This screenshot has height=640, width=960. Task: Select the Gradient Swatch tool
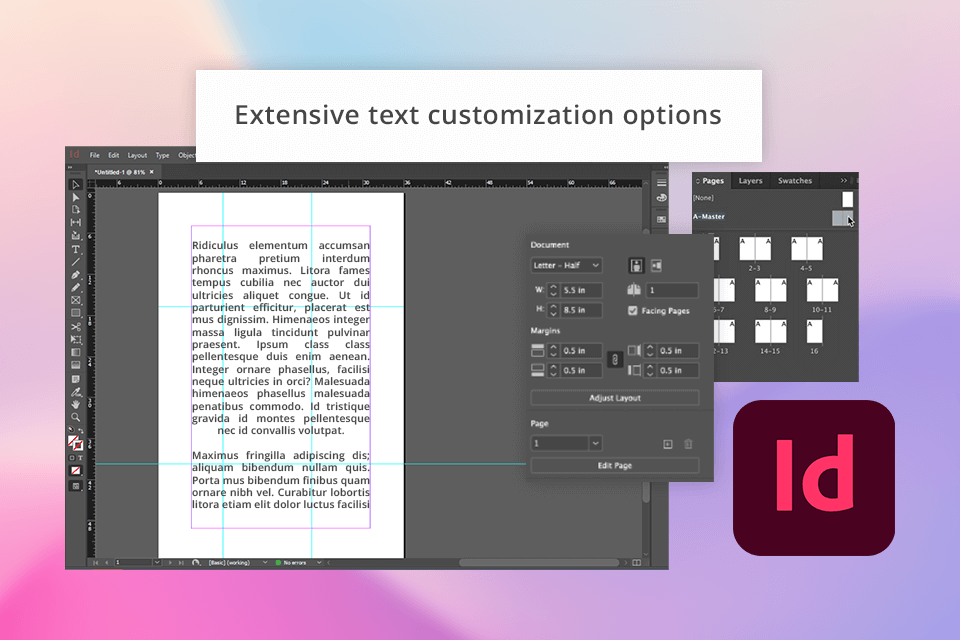click(x=75, y=352)
